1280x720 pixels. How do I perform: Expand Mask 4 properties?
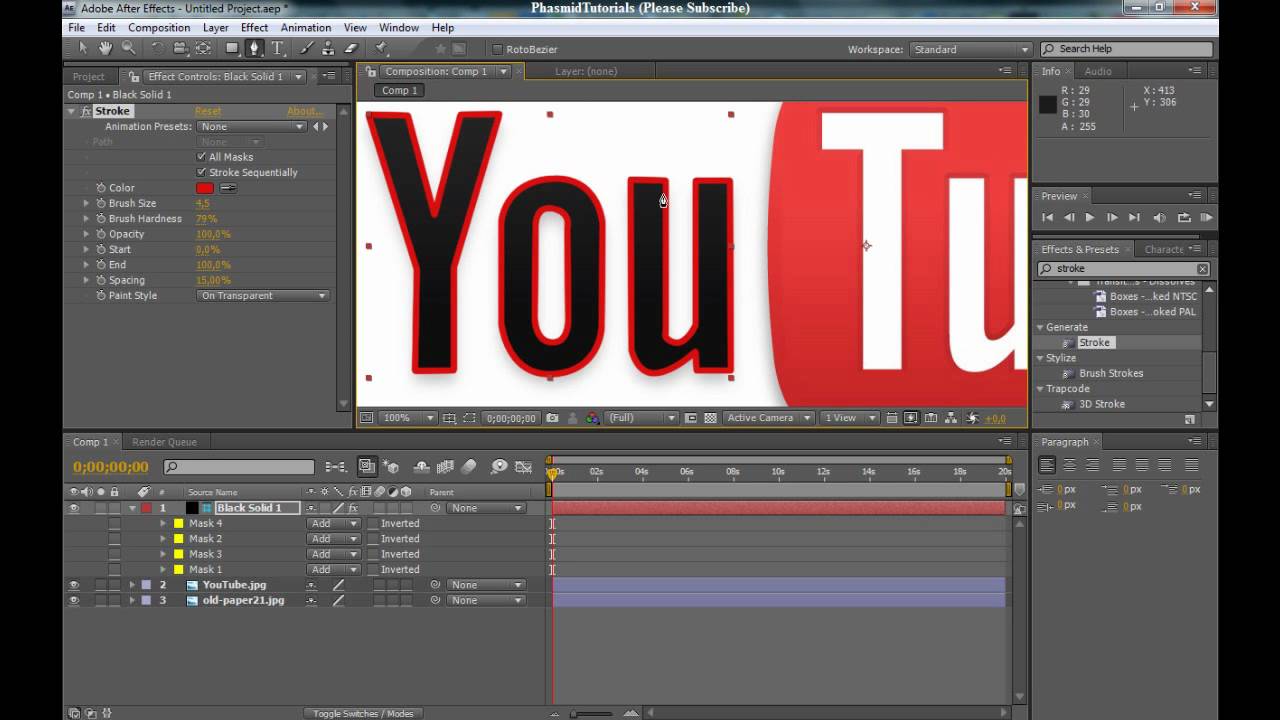163,523
